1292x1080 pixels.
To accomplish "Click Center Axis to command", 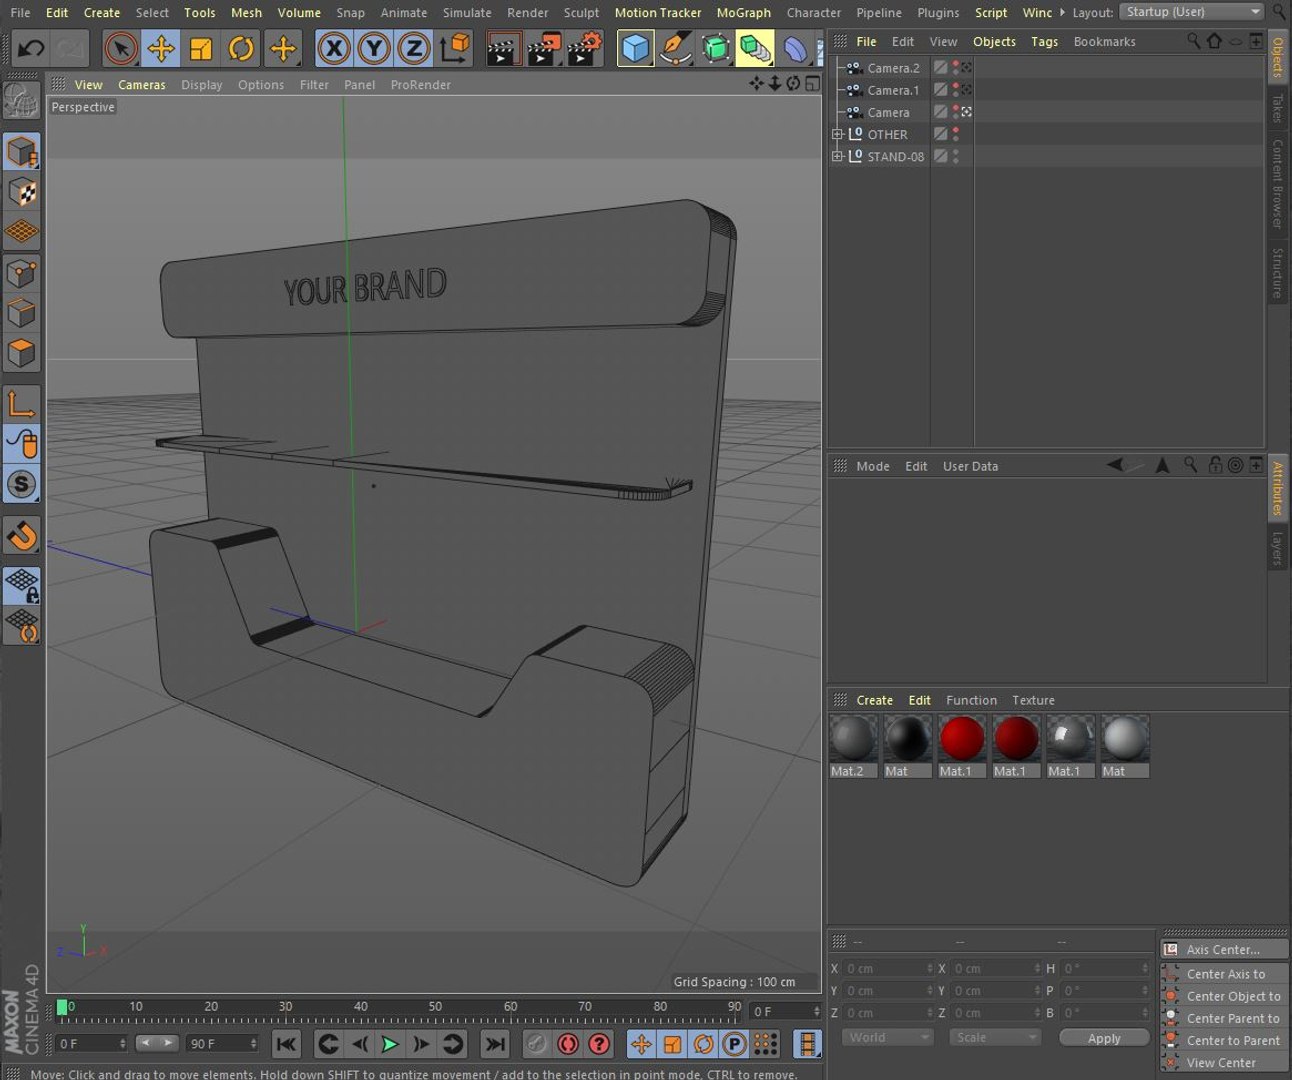I will [x=1225, y=974].
